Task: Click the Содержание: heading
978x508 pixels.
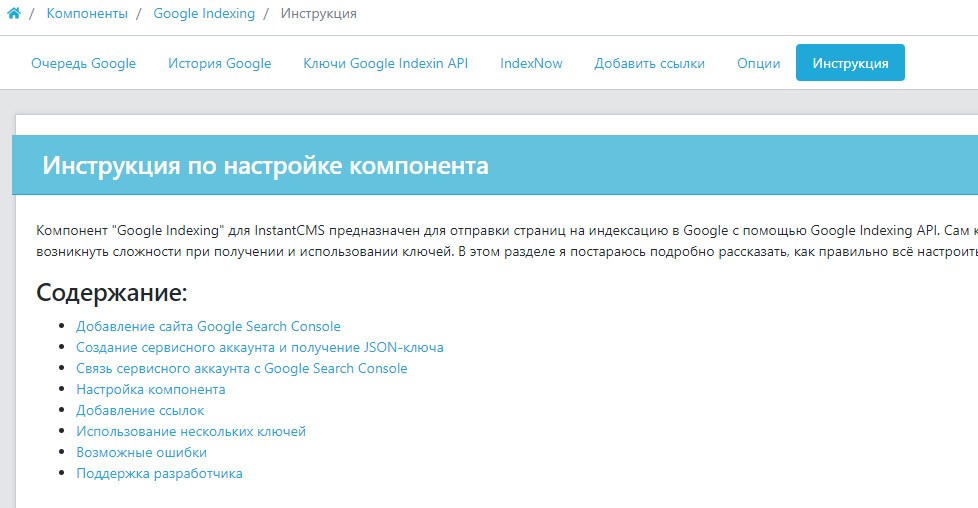Action: [112, 292]
